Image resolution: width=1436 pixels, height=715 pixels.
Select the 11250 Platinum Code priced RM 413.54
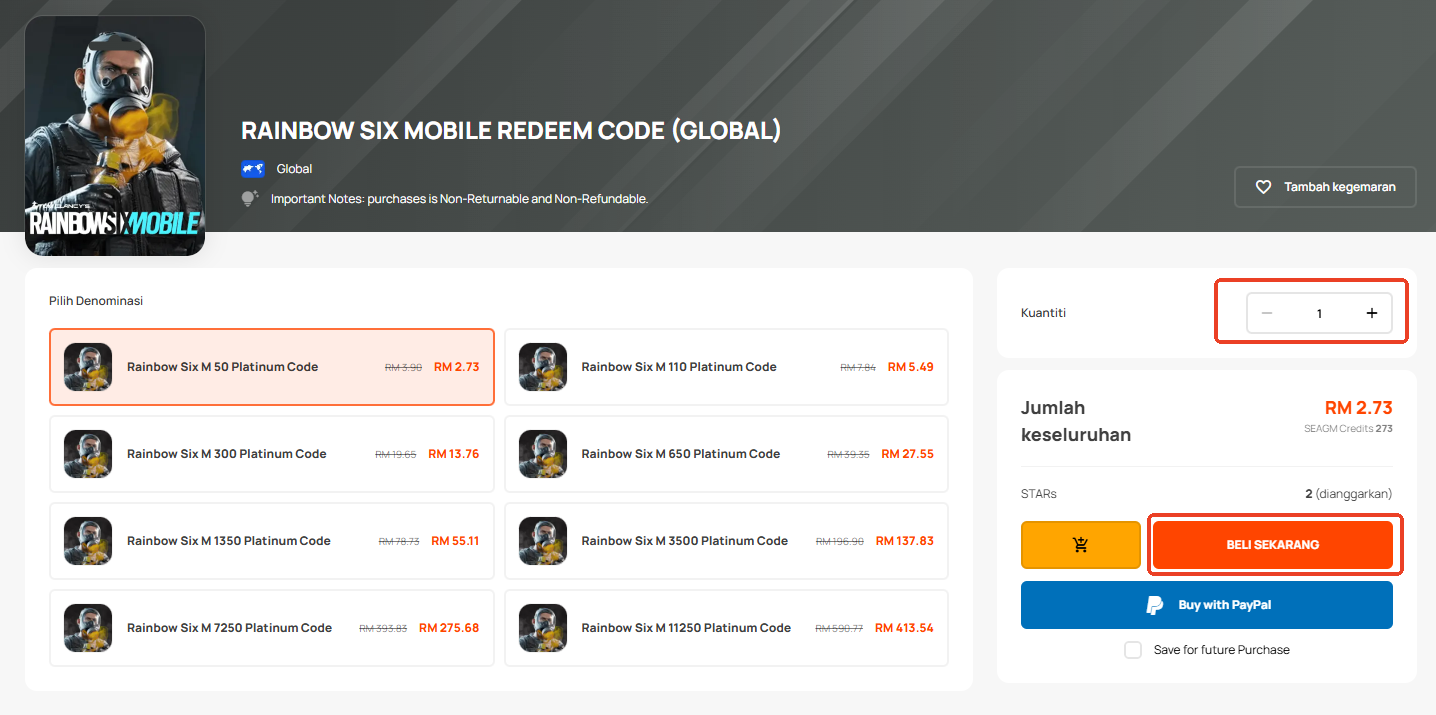[x=725, y=628]
